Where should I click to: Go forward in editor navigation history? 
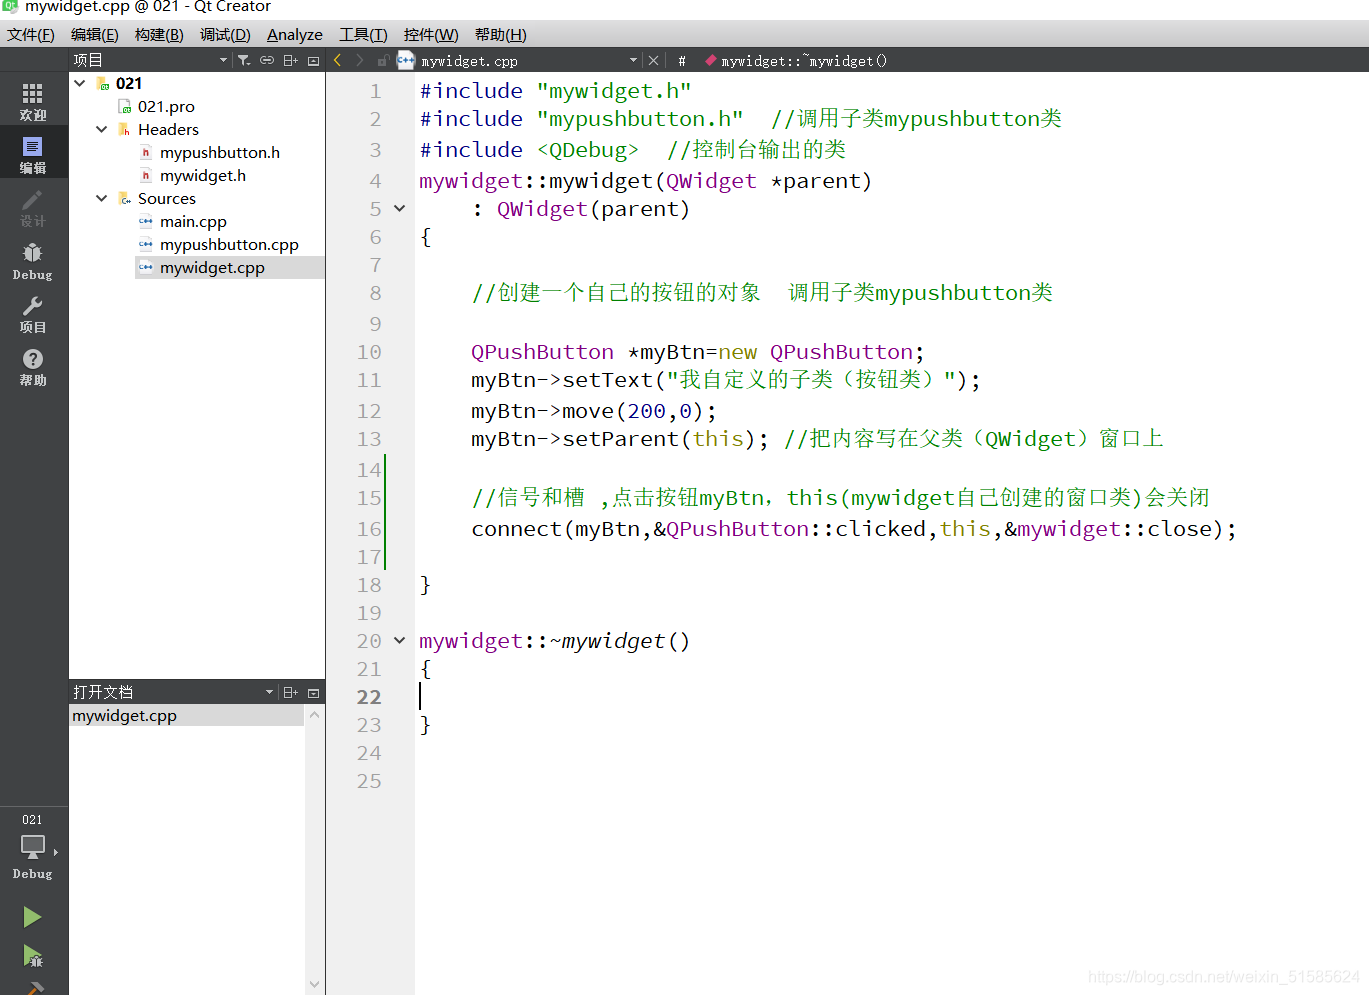pyautogui.click(x=360, y=61)
